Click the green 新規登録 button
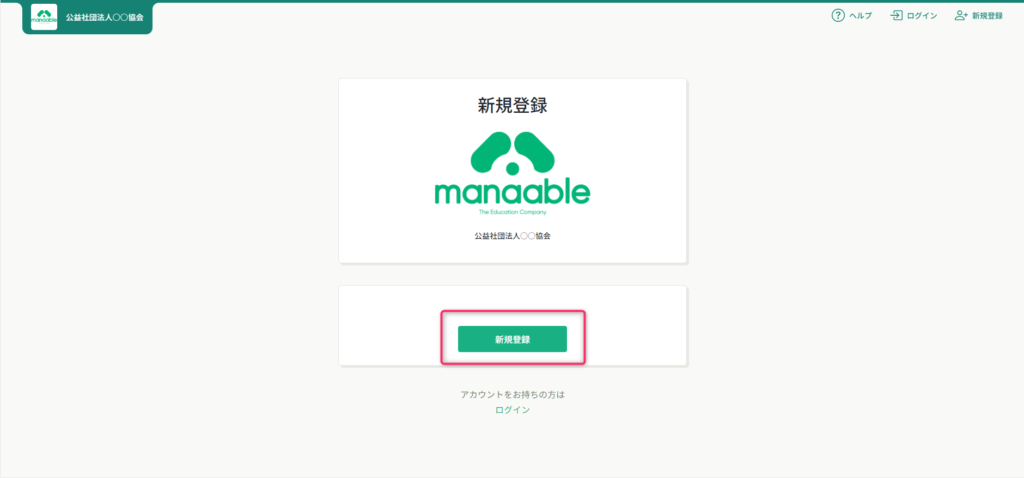This screenshot has height=478, width=1024. [x=513, y=339]
